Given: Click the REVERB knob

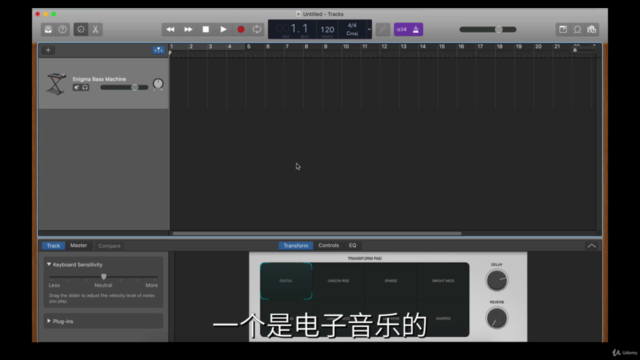Looking at the screenshot, I should [x=497, y=318].
